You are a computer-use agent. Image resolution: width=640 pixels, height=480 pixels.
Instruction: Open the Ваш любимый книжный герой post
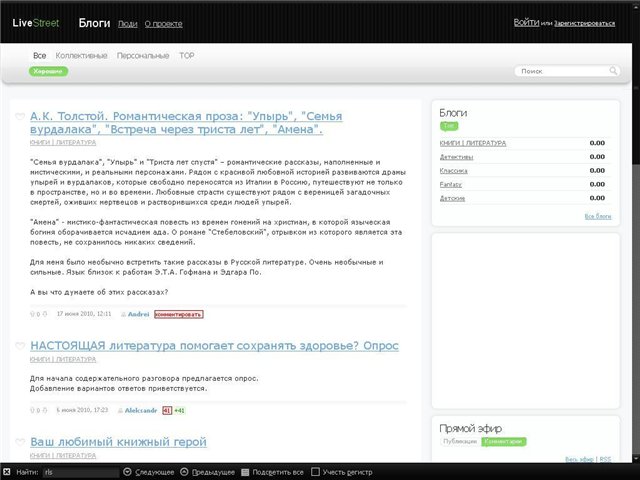click(x=118, y=442)
